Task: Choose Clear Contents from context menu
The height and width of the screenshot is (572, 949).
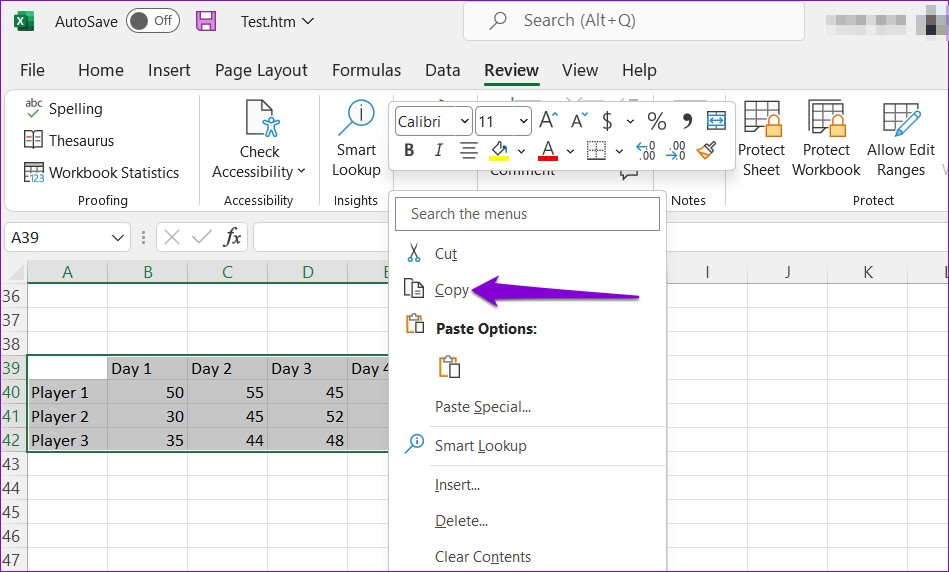Action: [x=527, y=556]
